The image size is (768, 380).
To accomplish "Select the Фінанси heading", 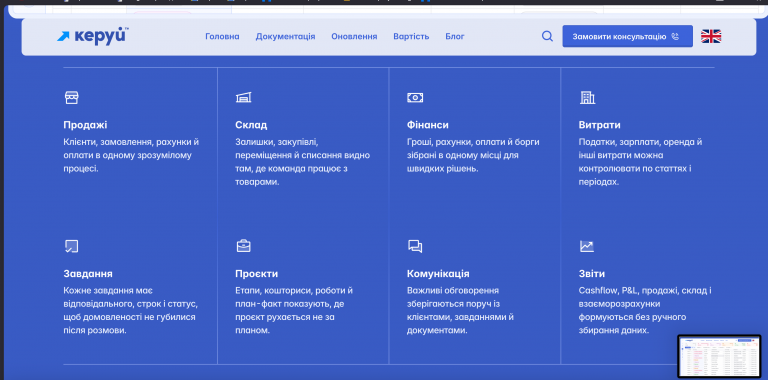I will pyautogui.click(x=428, y=125).
